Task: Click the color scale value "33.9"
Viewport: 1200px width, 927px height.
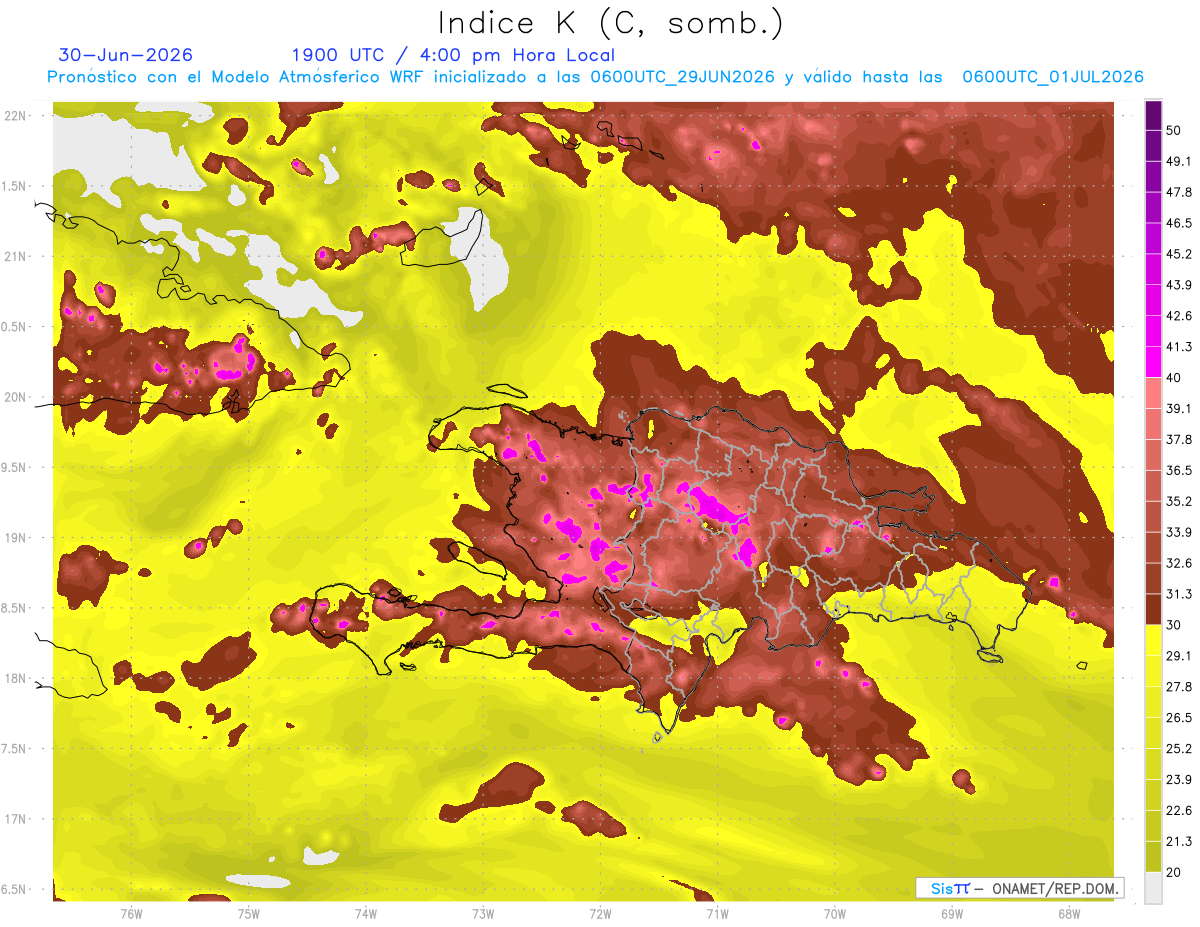Action: click(x=1178, y=532)
